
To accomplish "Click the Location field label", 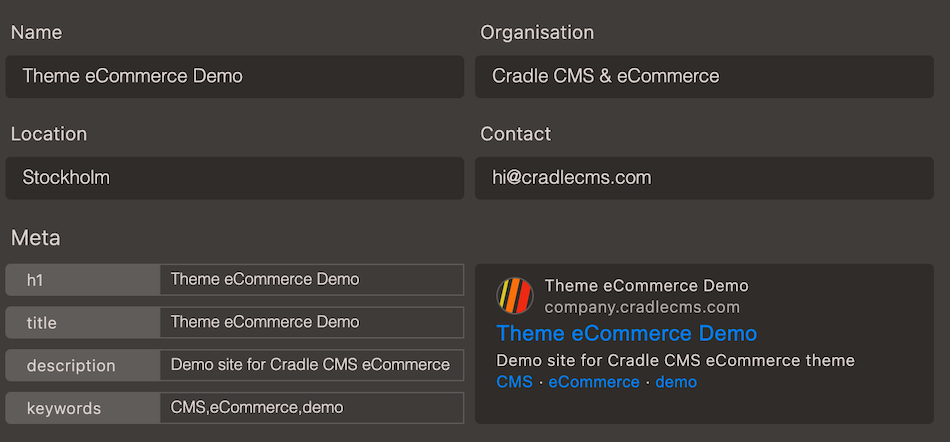I will (x=49, y=134).
